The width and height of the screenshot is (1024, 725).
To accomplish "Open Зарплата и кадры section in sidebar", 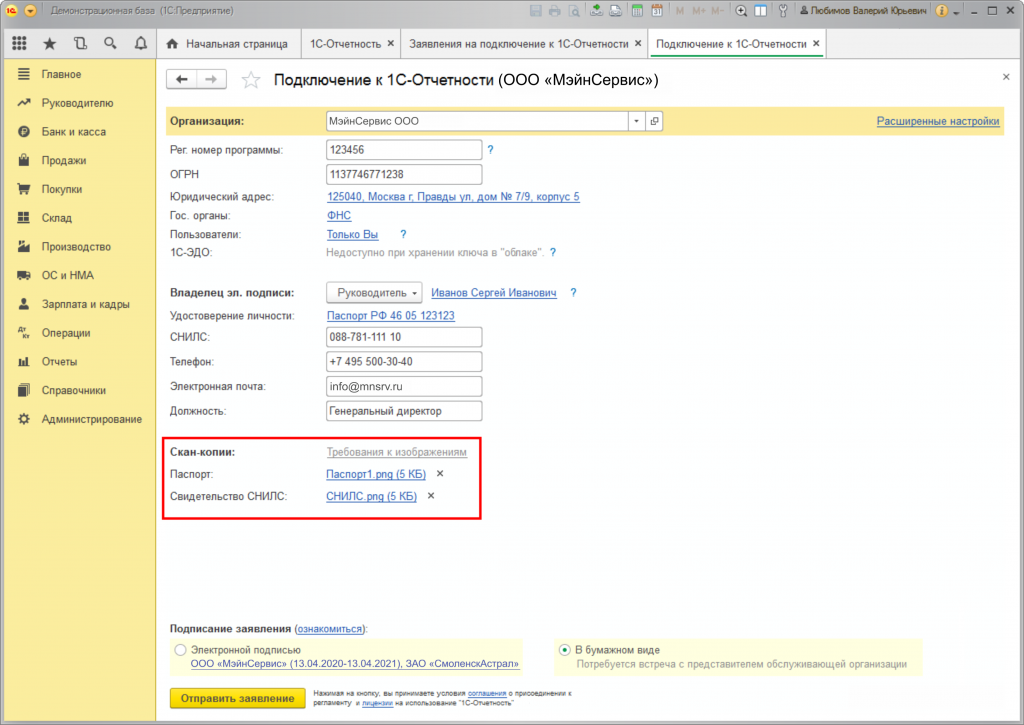I will 85,304.
